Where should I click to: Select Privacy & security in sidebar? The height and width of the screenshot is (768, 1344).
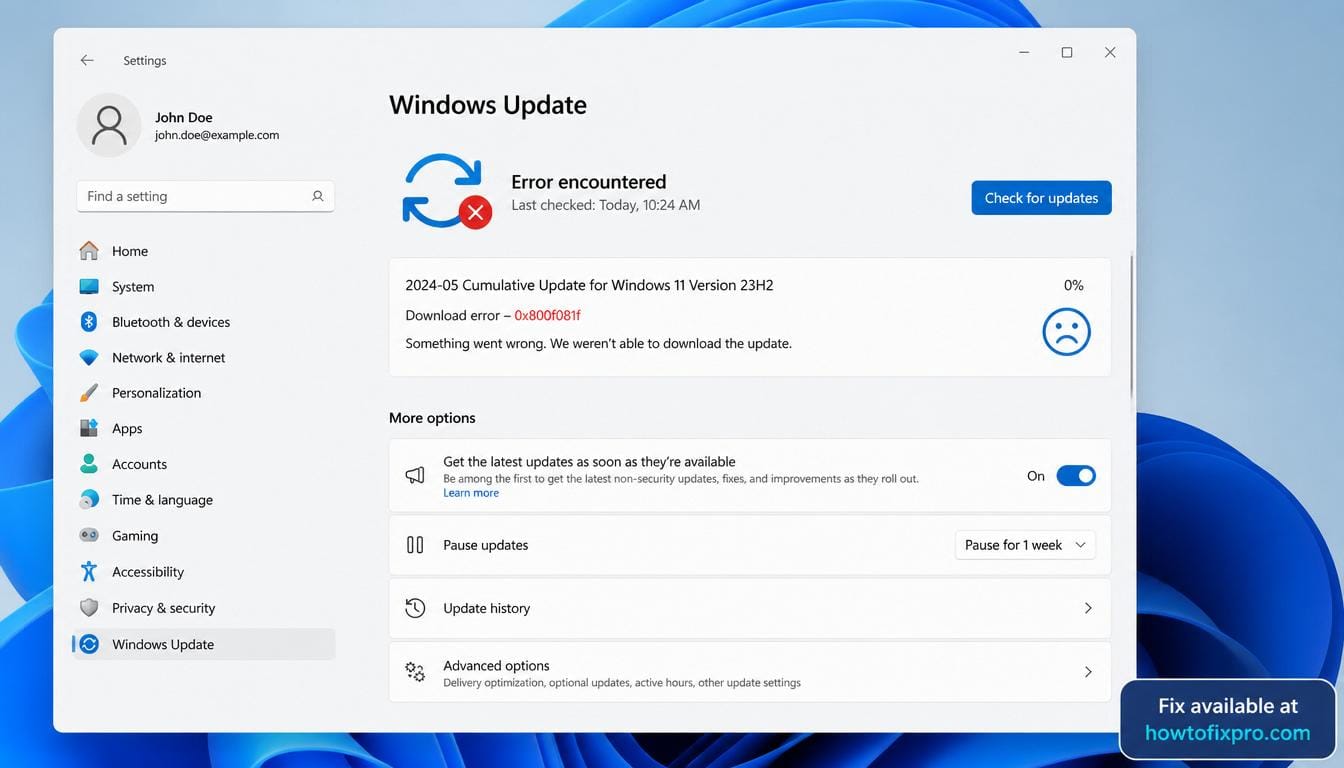202,608
